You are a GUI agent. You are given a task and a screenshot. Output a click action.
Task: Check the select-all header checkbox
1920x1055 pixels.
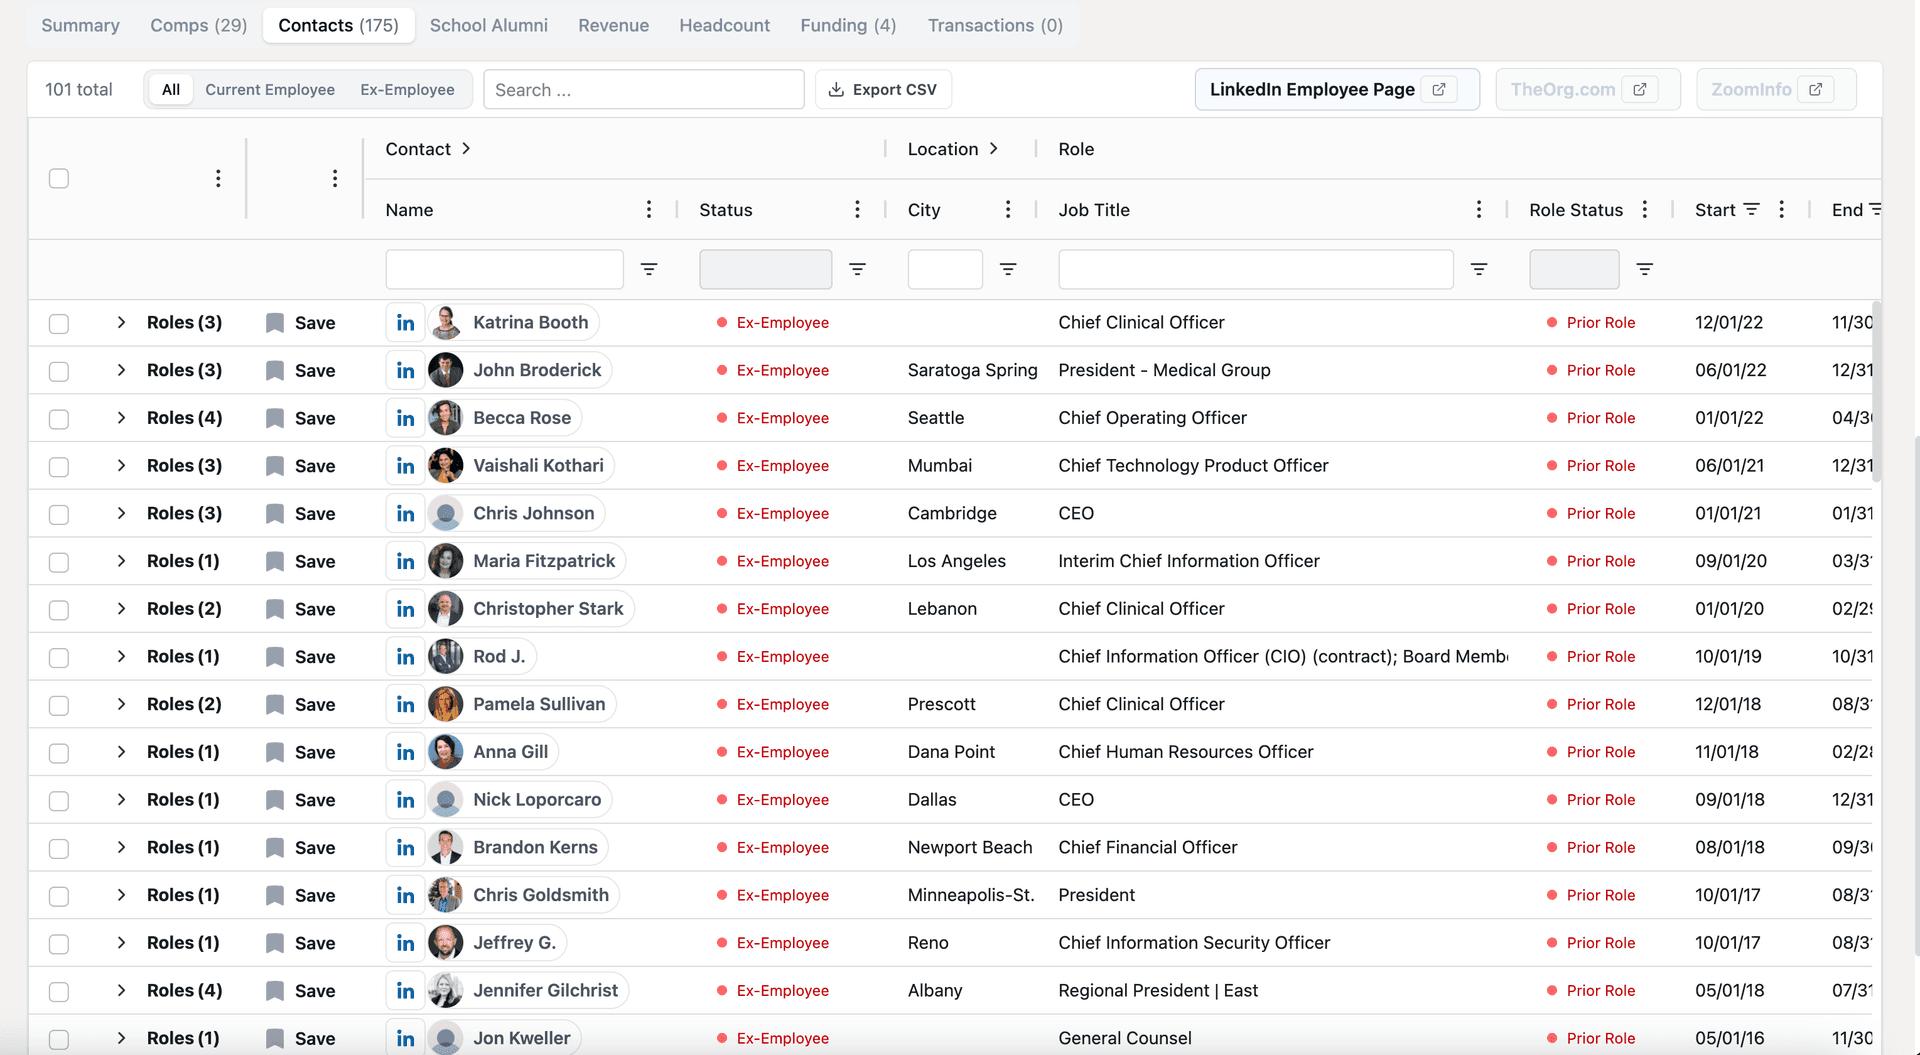[x=59, y=179]
